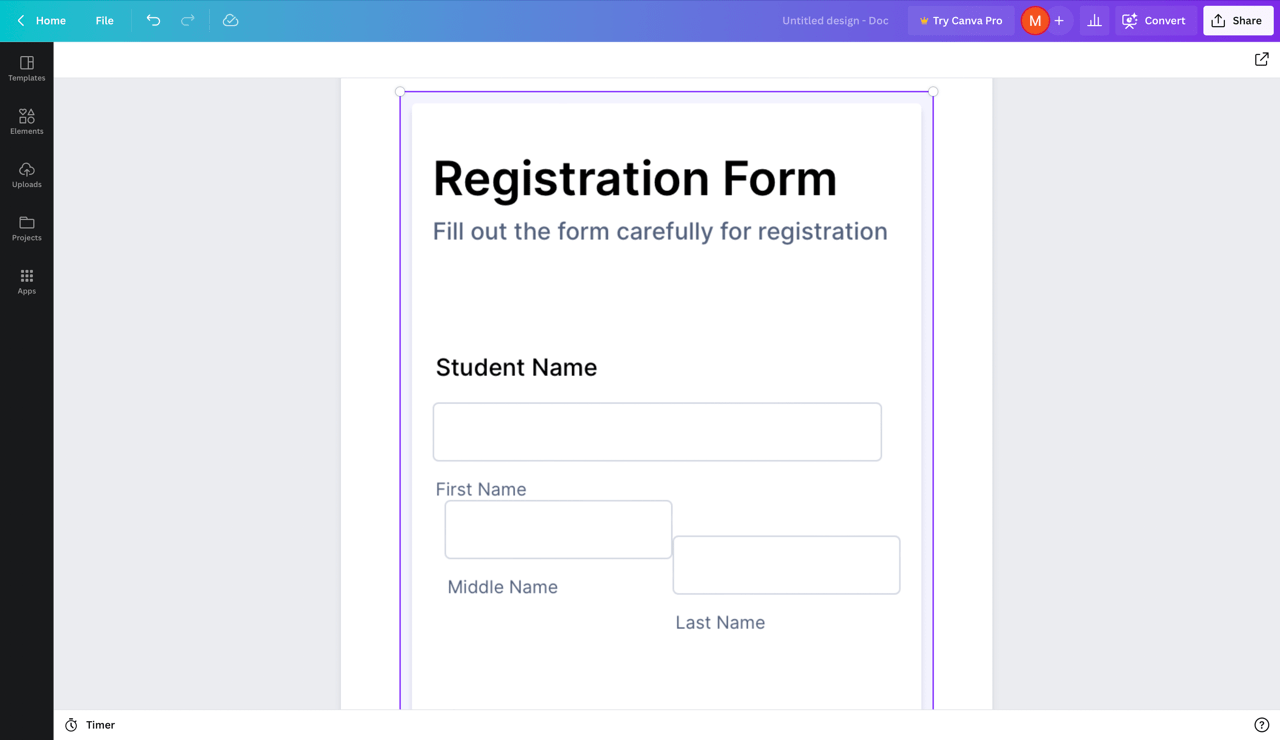Open the Templates panel

pyautogui.click(x=27, y=68)
